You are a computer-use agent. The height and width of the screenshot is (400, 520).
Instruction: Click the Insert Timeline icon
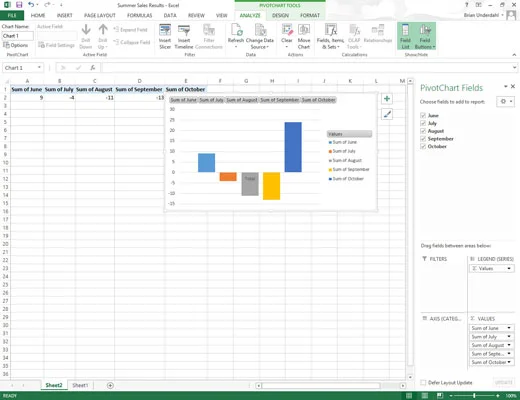(184, 31)
